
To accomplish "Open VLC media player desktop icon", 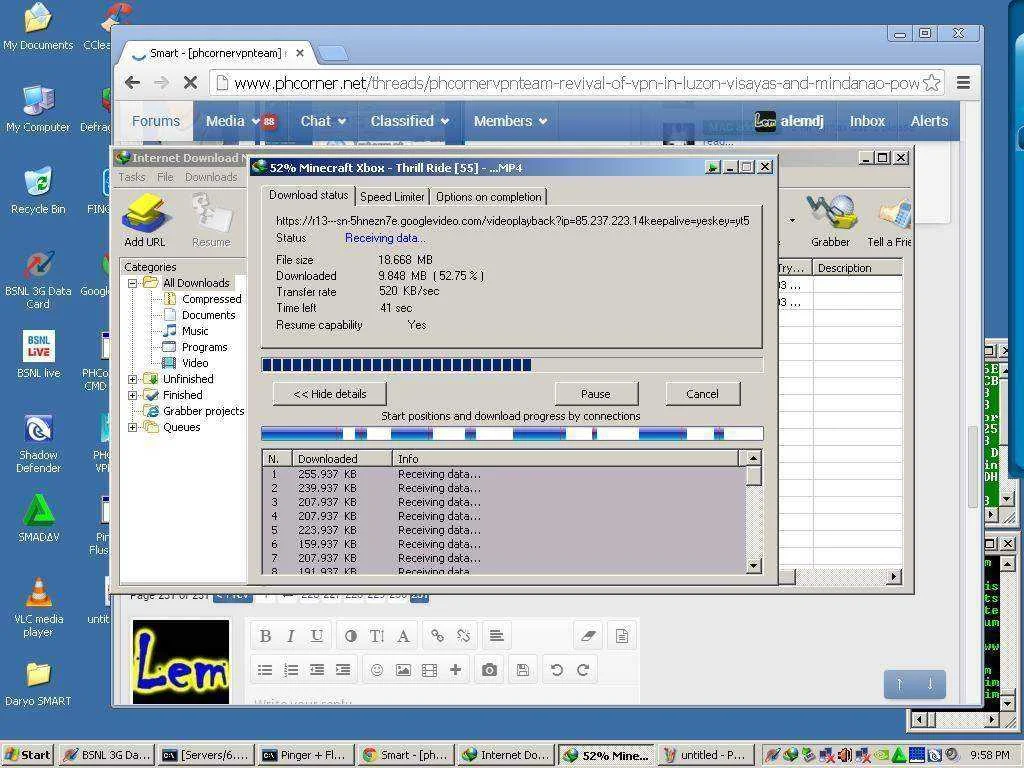I will pos(39,607).
